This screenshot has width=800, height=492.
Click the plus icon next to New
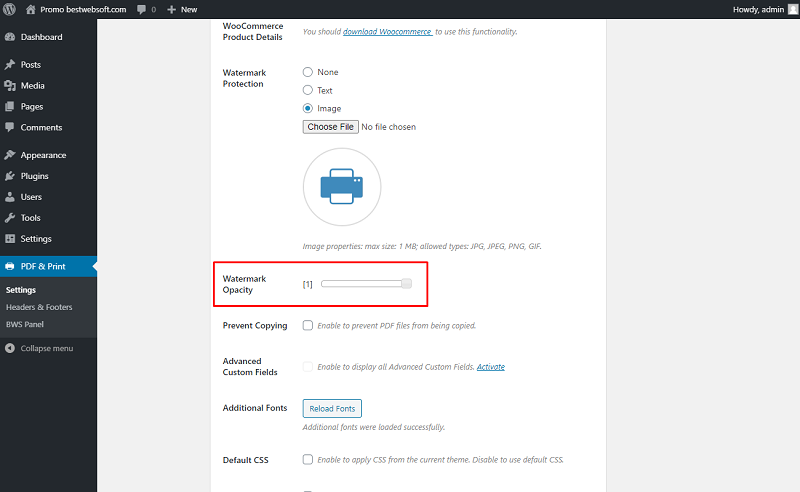(x=171, y=9)
